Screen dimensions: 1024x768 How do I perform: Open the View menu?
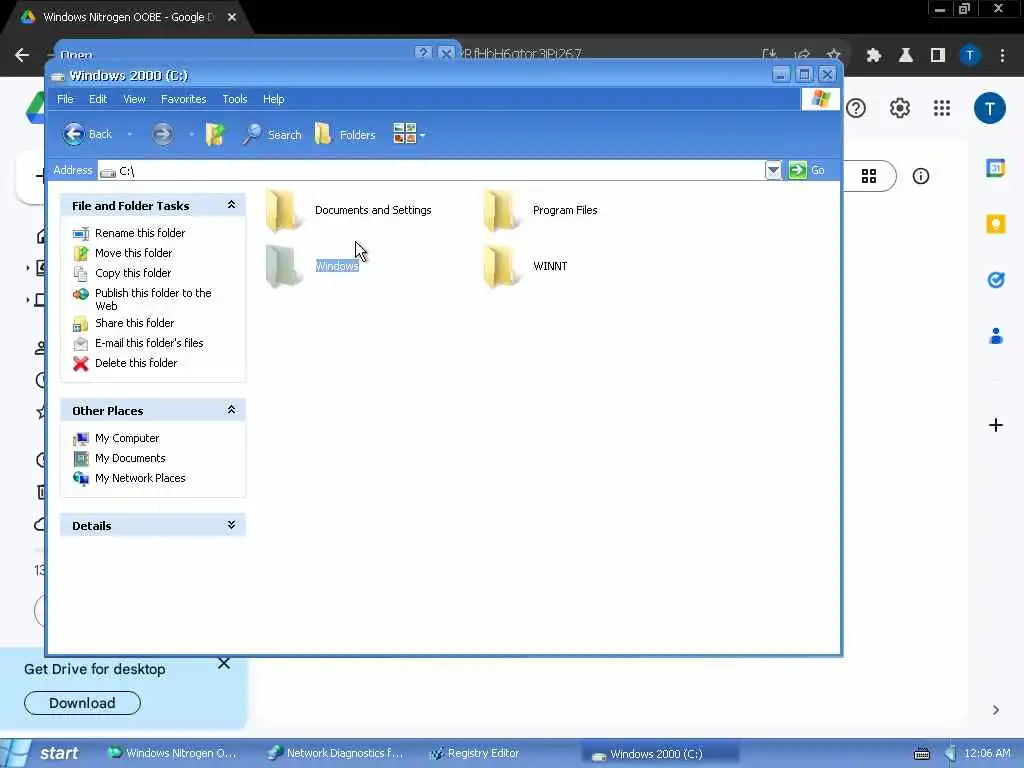(134, 99)
